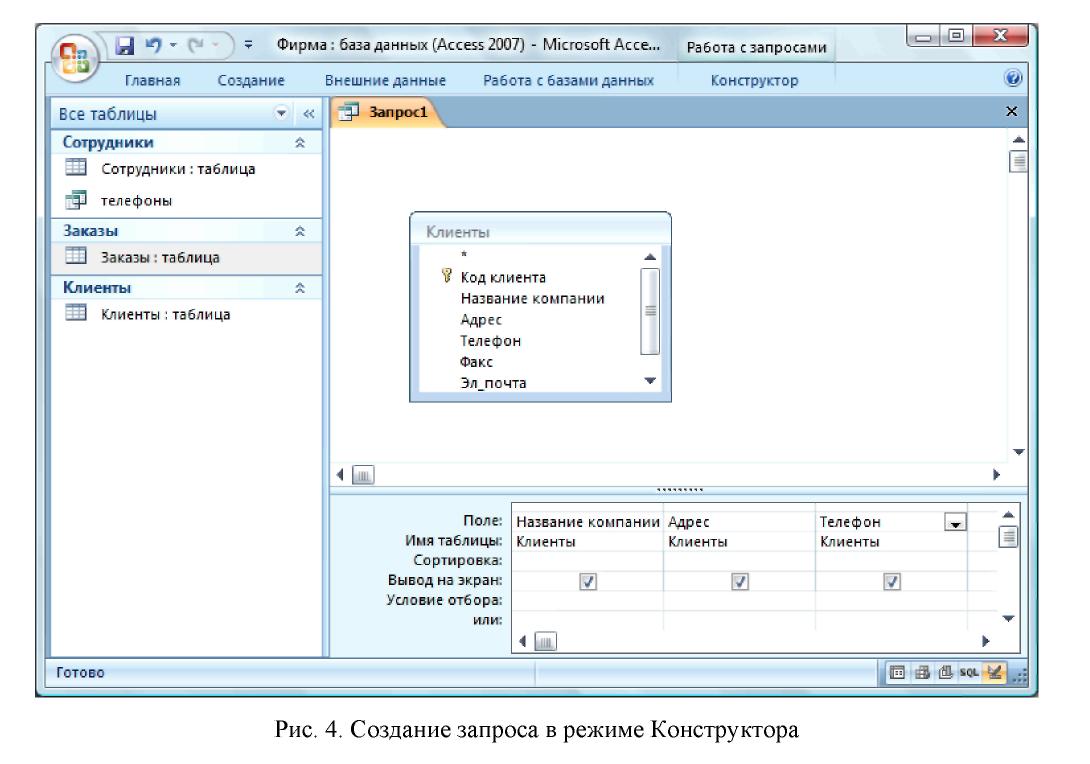
Task: Click the Запрос1 tab query icon
Action: pyautogui.click(x=349, y=112)
